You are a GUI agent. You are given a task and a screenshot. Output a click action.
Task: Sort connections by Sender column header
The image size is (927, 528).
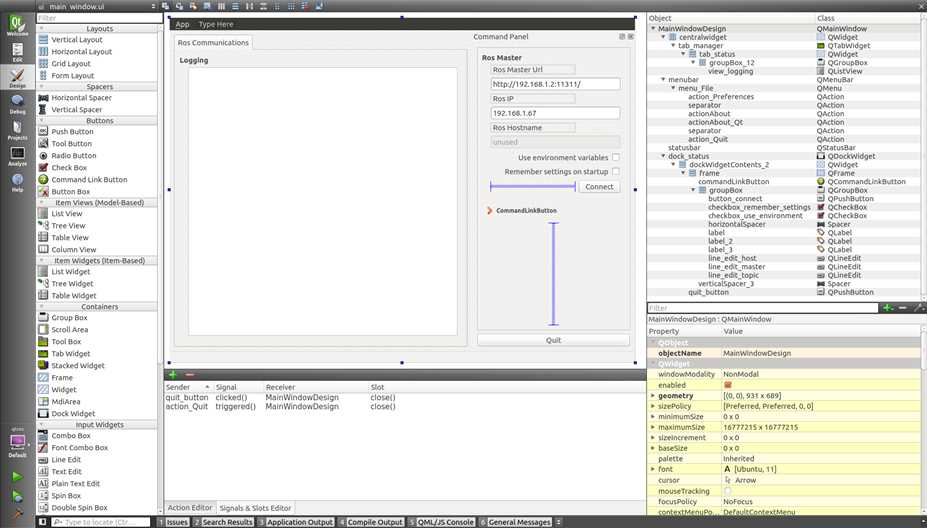(x=187, y=387)
